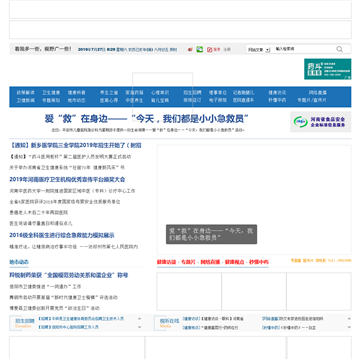Click the green WeChat icon
Image resolution: width=360 pixels, height=360 pixels.
tap(200, 49)
